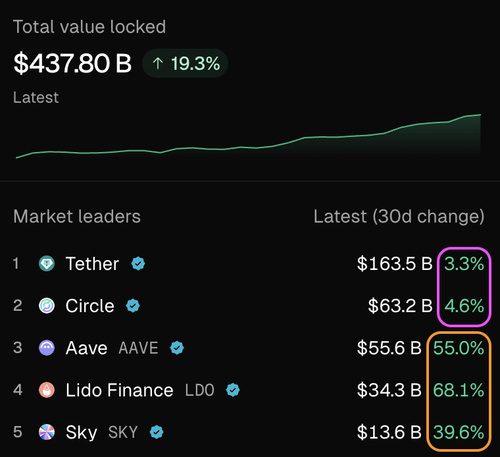Open the Tether market leader entry

[x=250, y=264]
